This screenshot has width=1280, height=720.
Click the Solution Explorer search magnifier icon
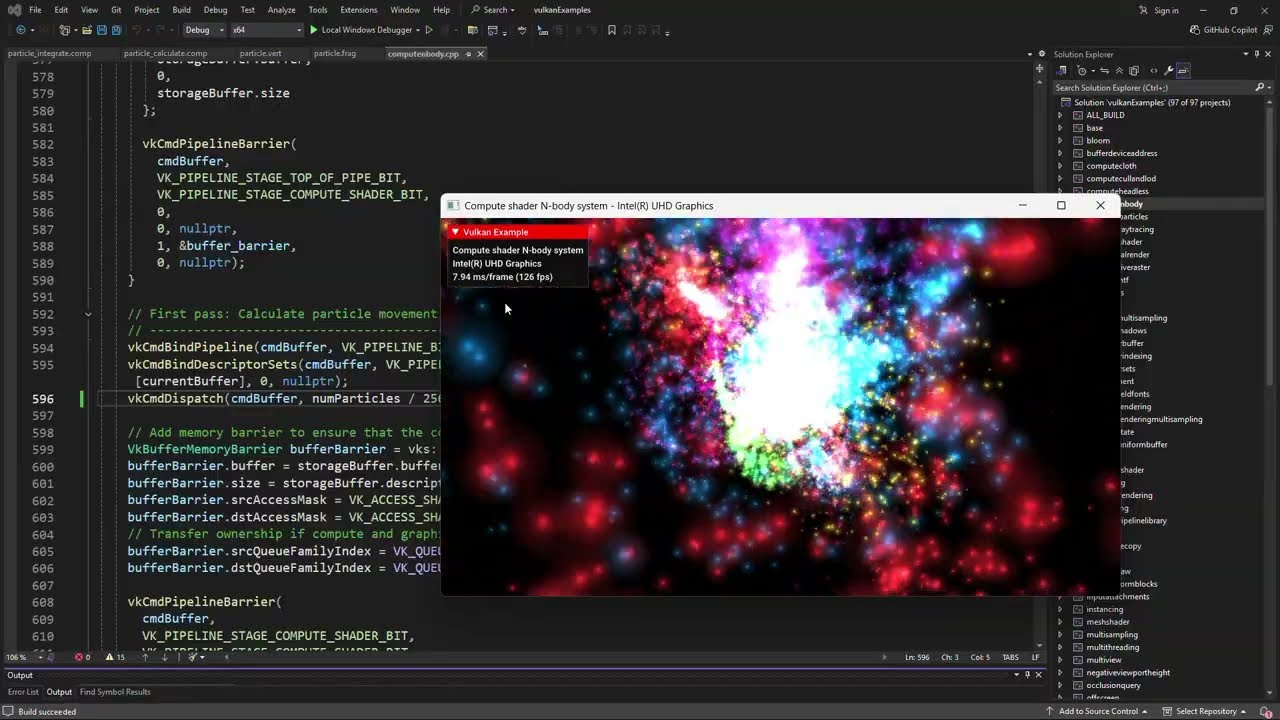tap(1259, 88)
